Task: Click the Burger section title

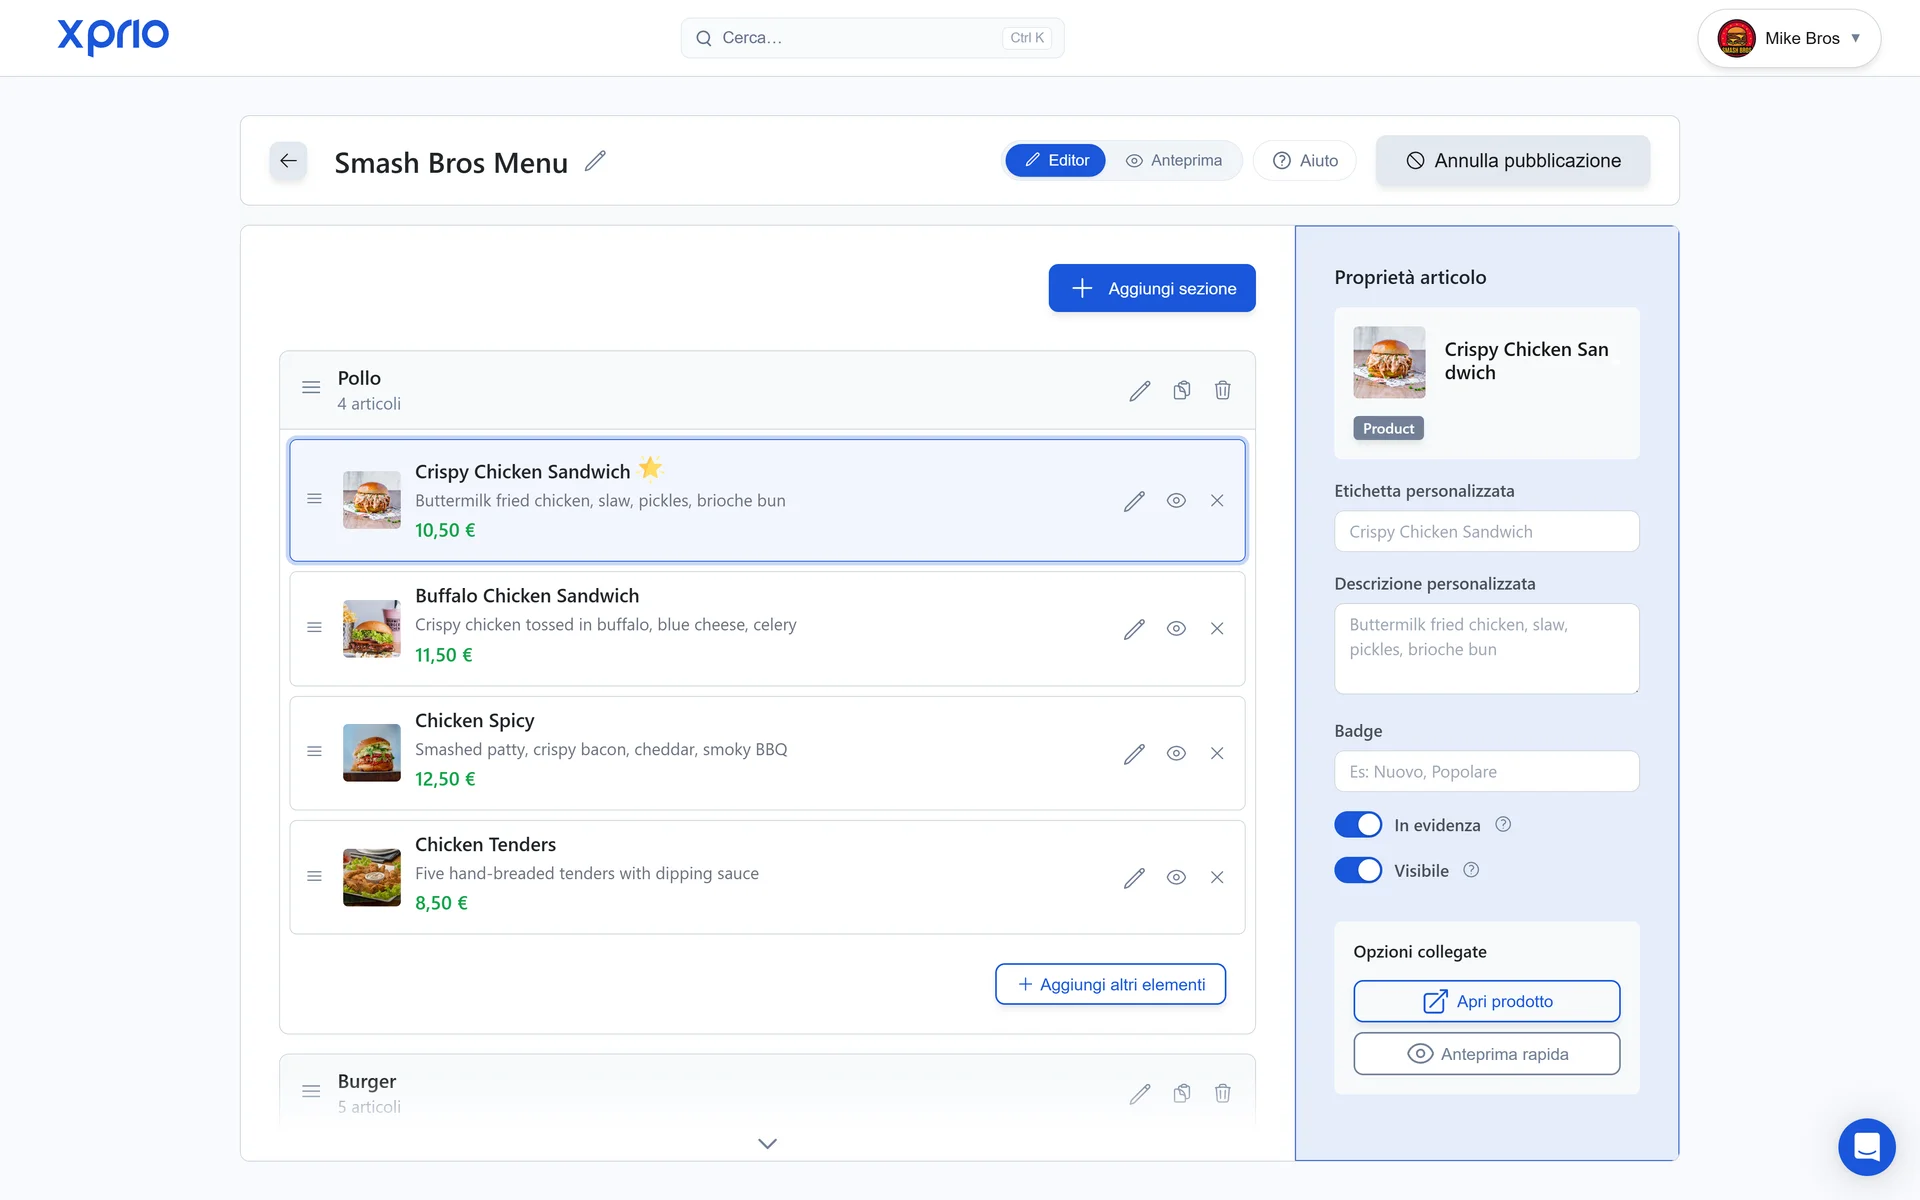Action: (x=367, y=1082)
